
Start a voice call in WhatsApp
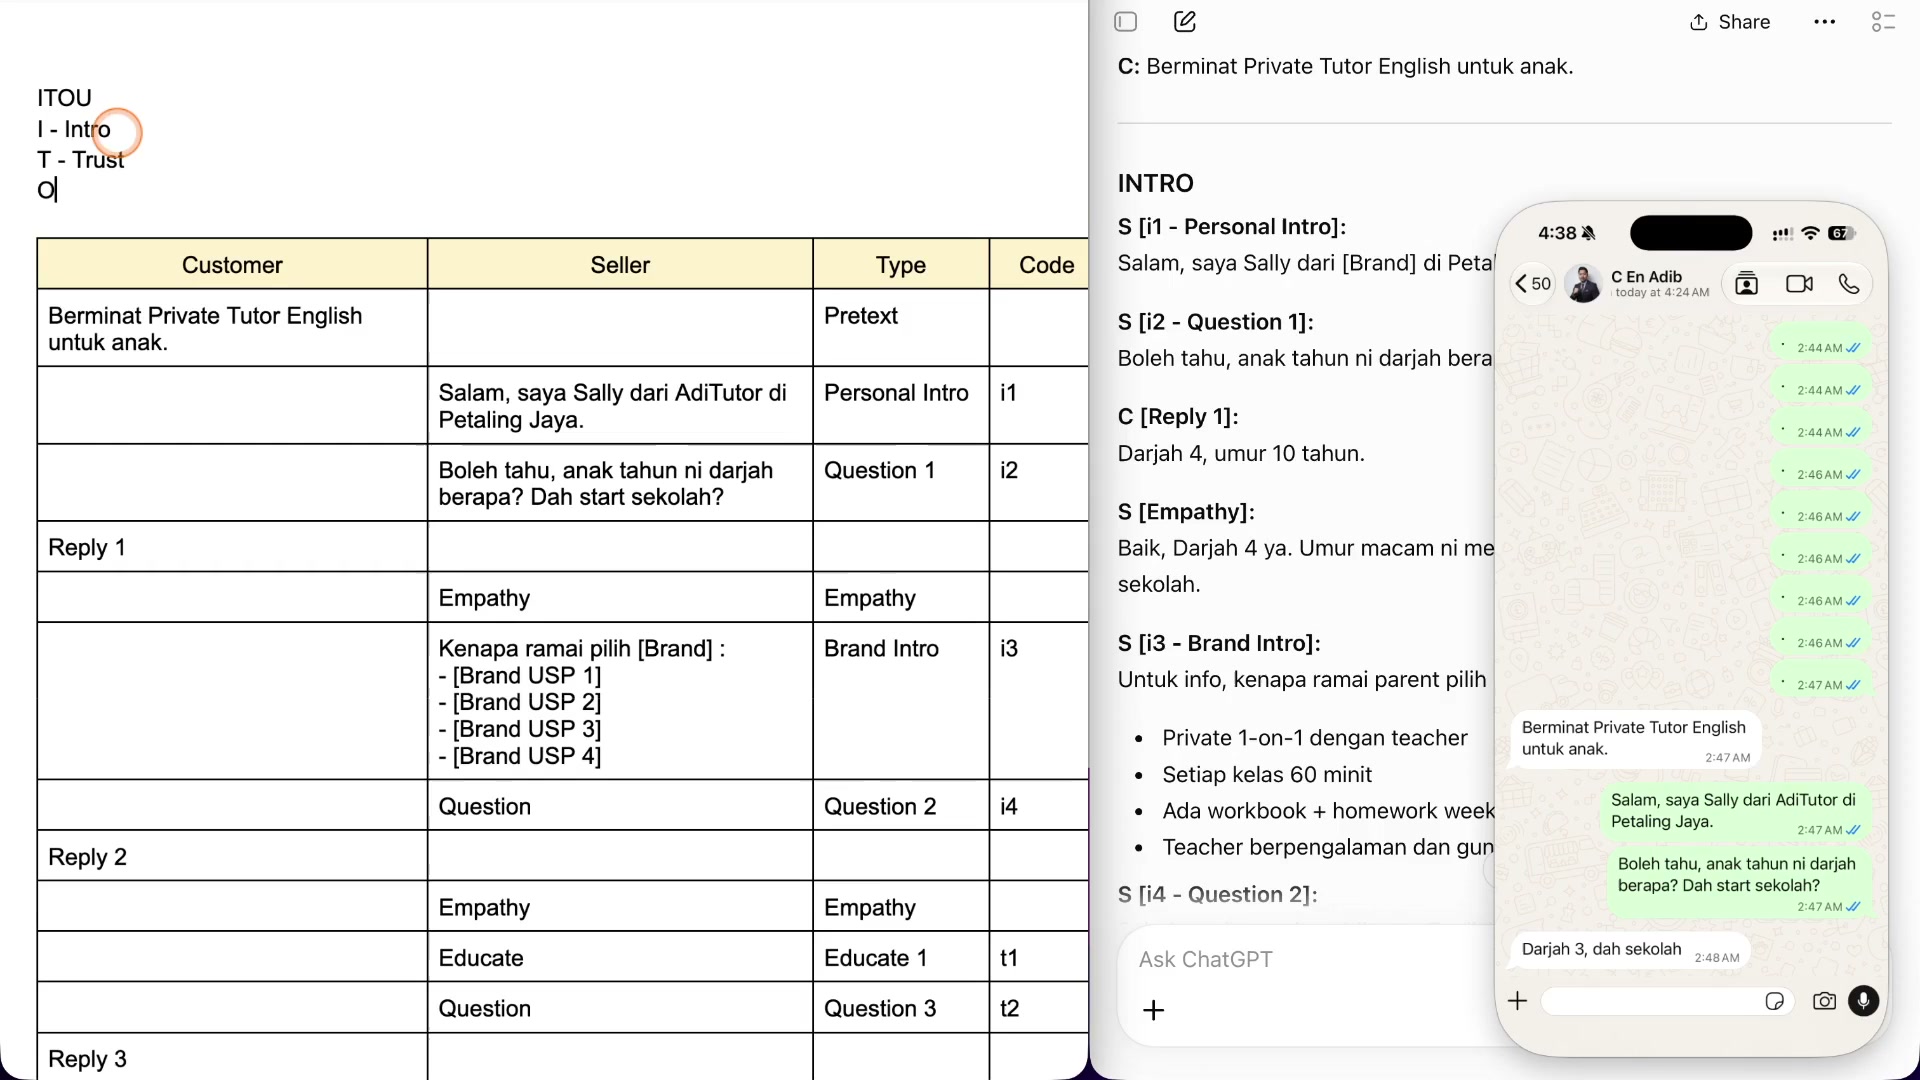(x=1849, y=284)
